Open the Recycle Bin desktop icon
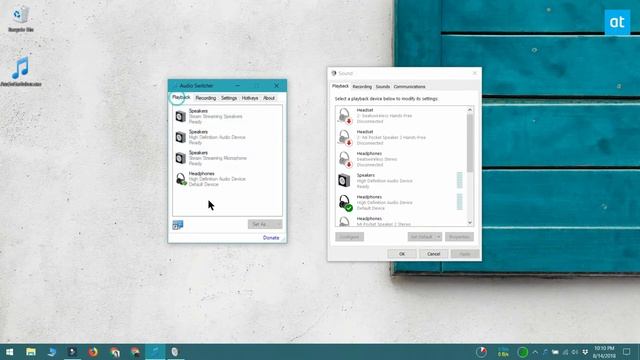 coord(20,19)
